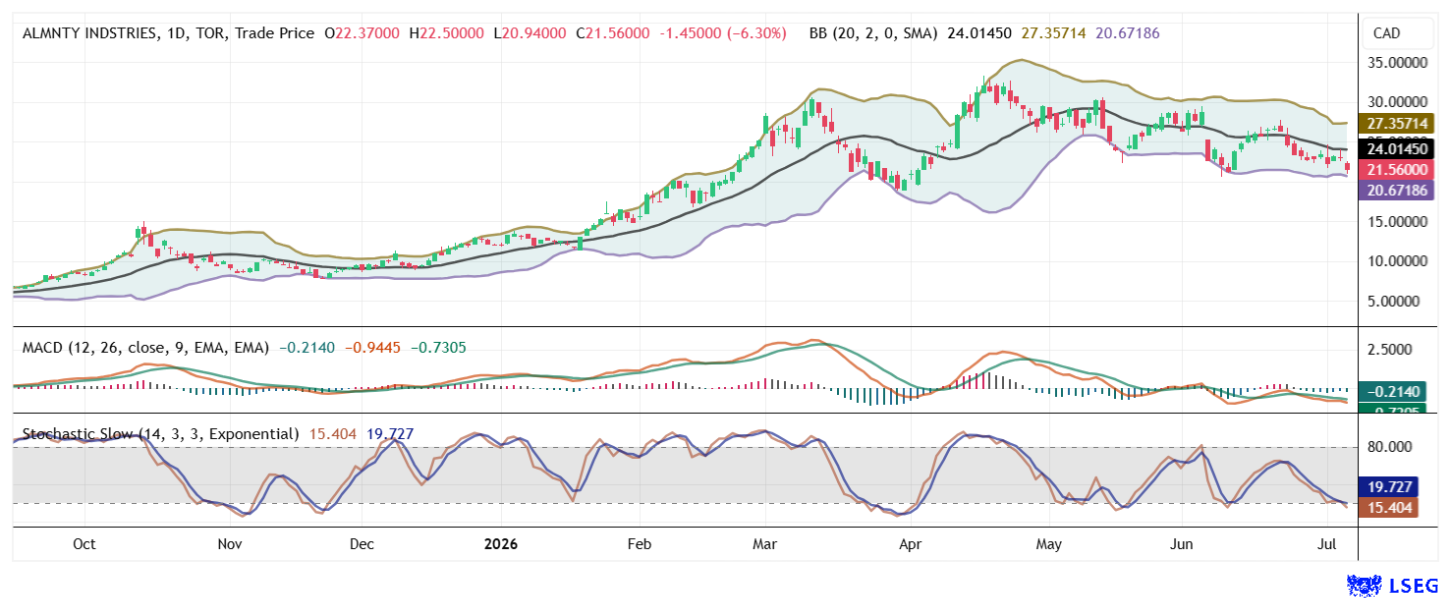Select the 20.67186 purple lower band axis tag
1451x598 pixels.
pyautogui.click(x=1398, y=189)
